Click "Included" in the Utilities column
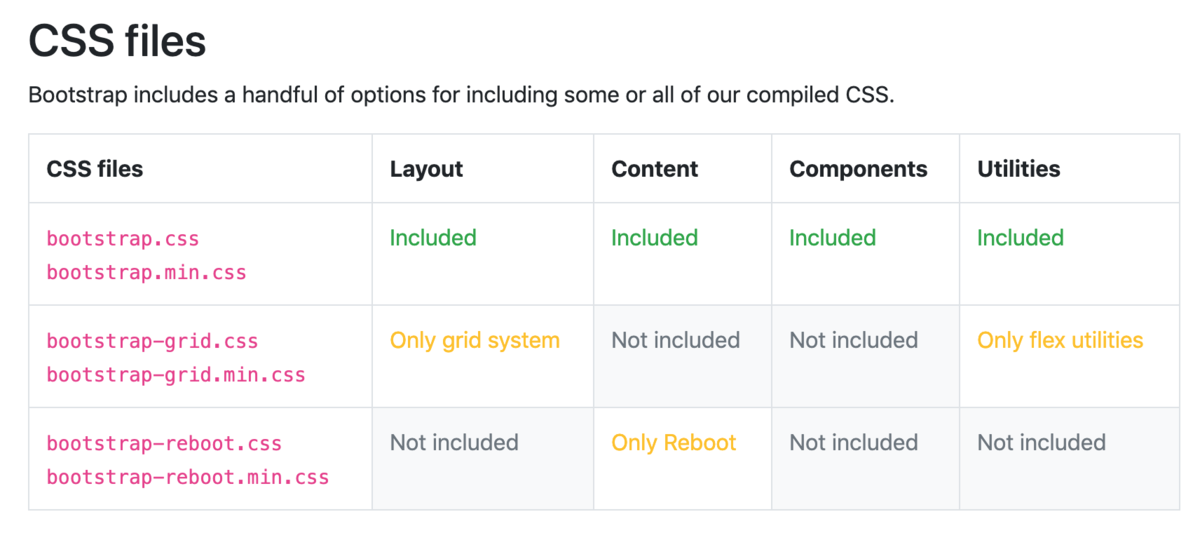The width and height of the screenshot is (1200, 540). coord(1020,238)
